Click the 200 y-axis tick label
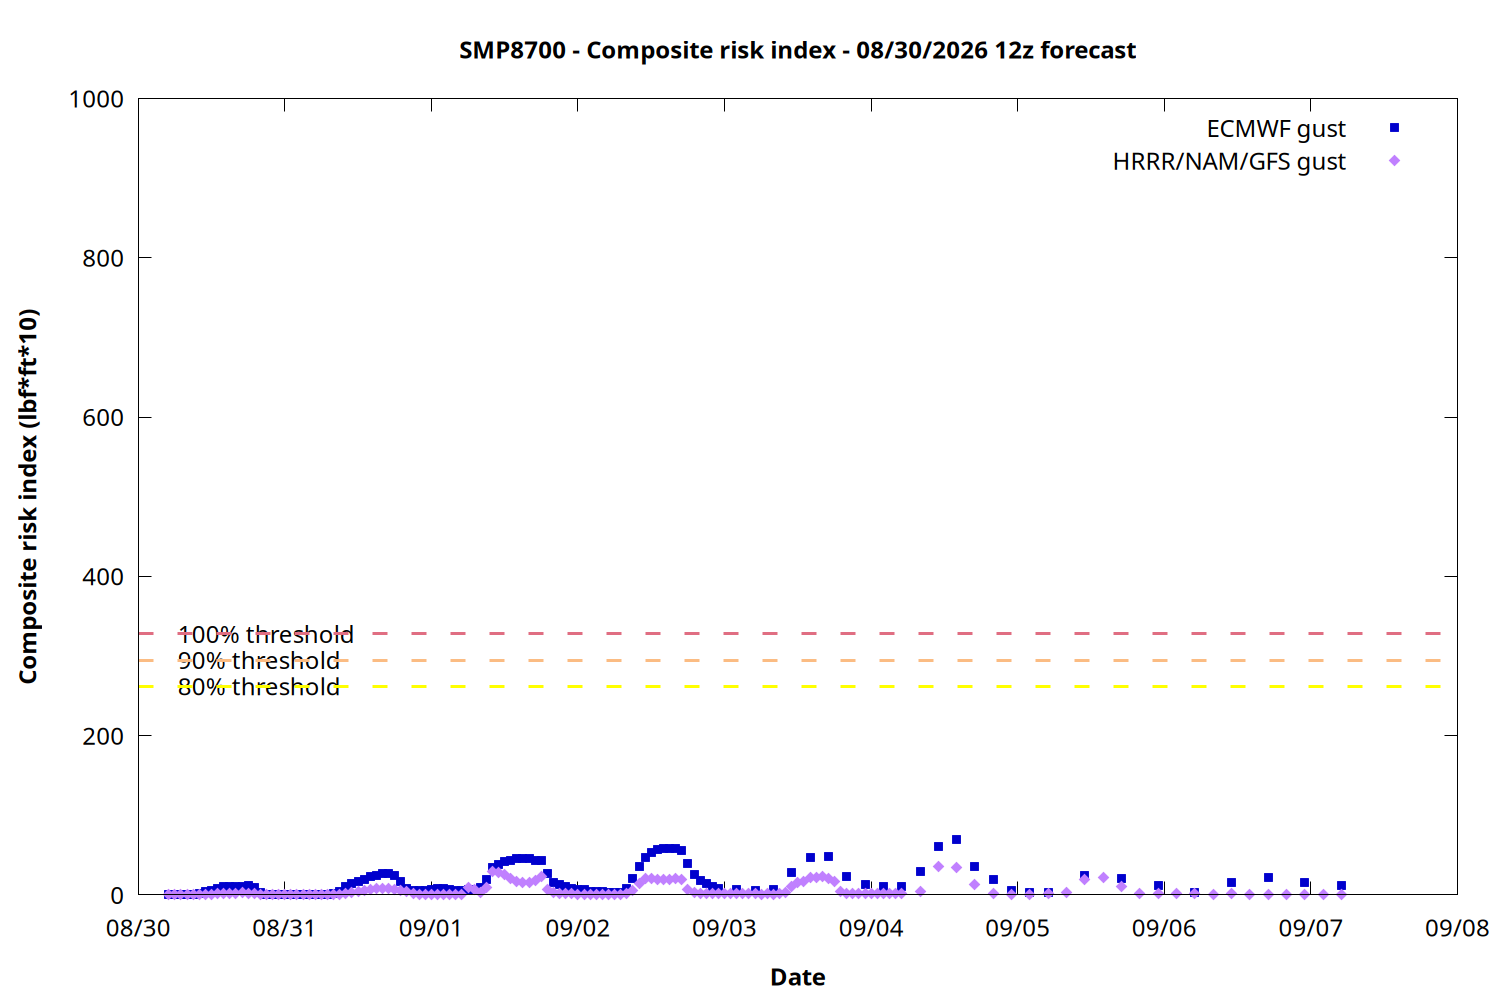The image size is (1500, 1000). click(x=103, y=736)
